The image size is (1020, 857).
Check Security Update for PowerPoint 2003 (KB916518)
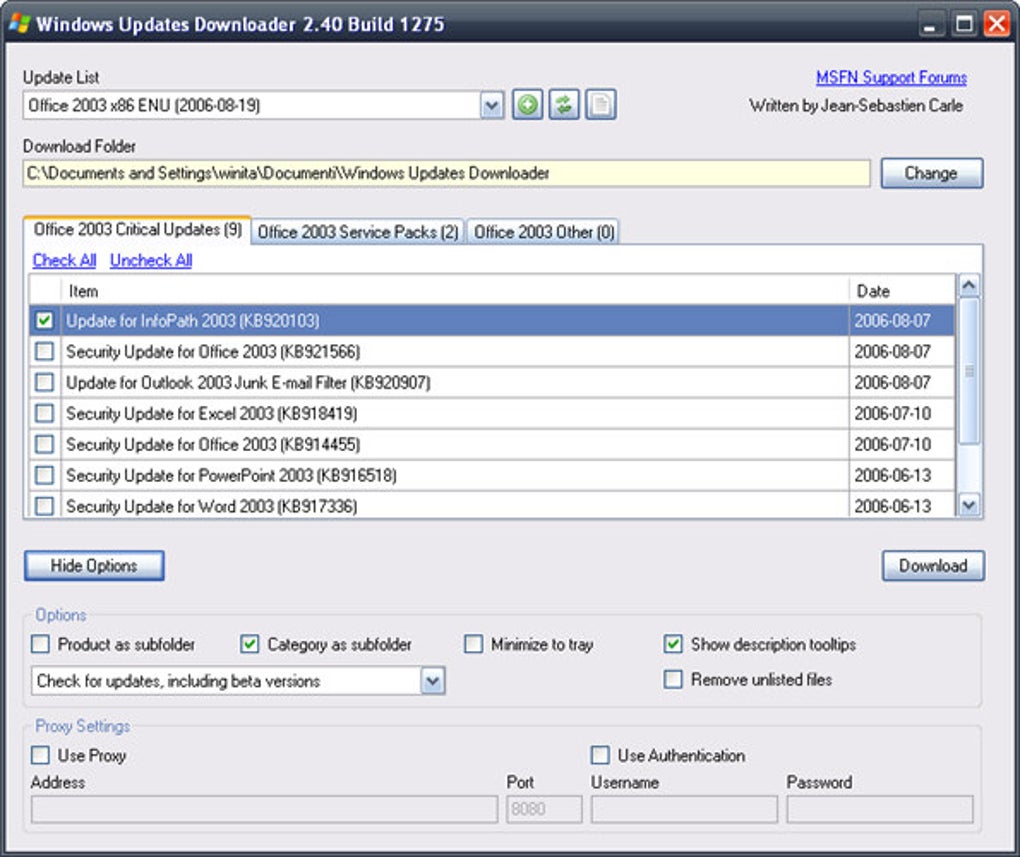point(44,475)
